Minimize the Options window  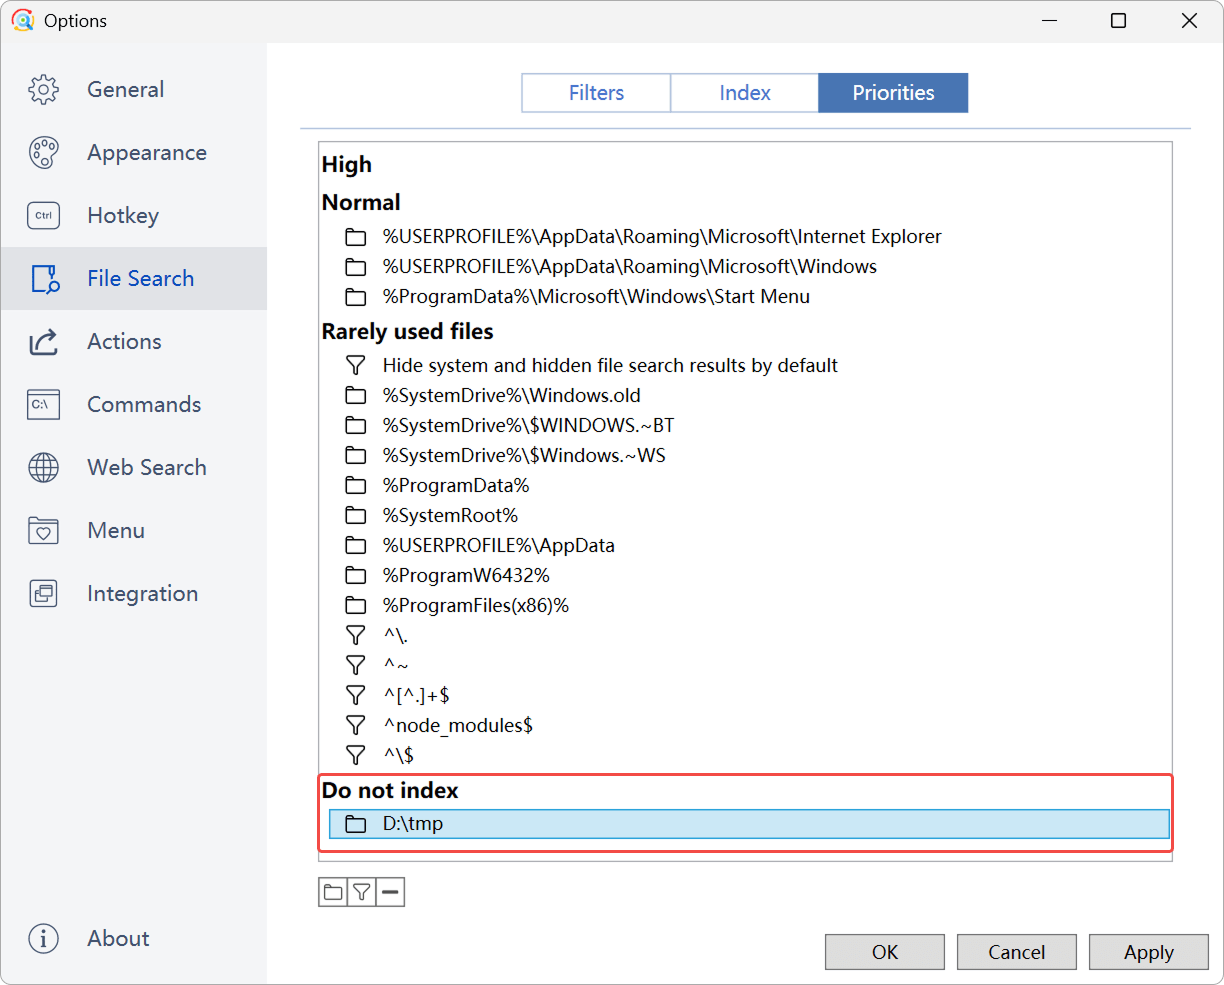point(1050,20)
